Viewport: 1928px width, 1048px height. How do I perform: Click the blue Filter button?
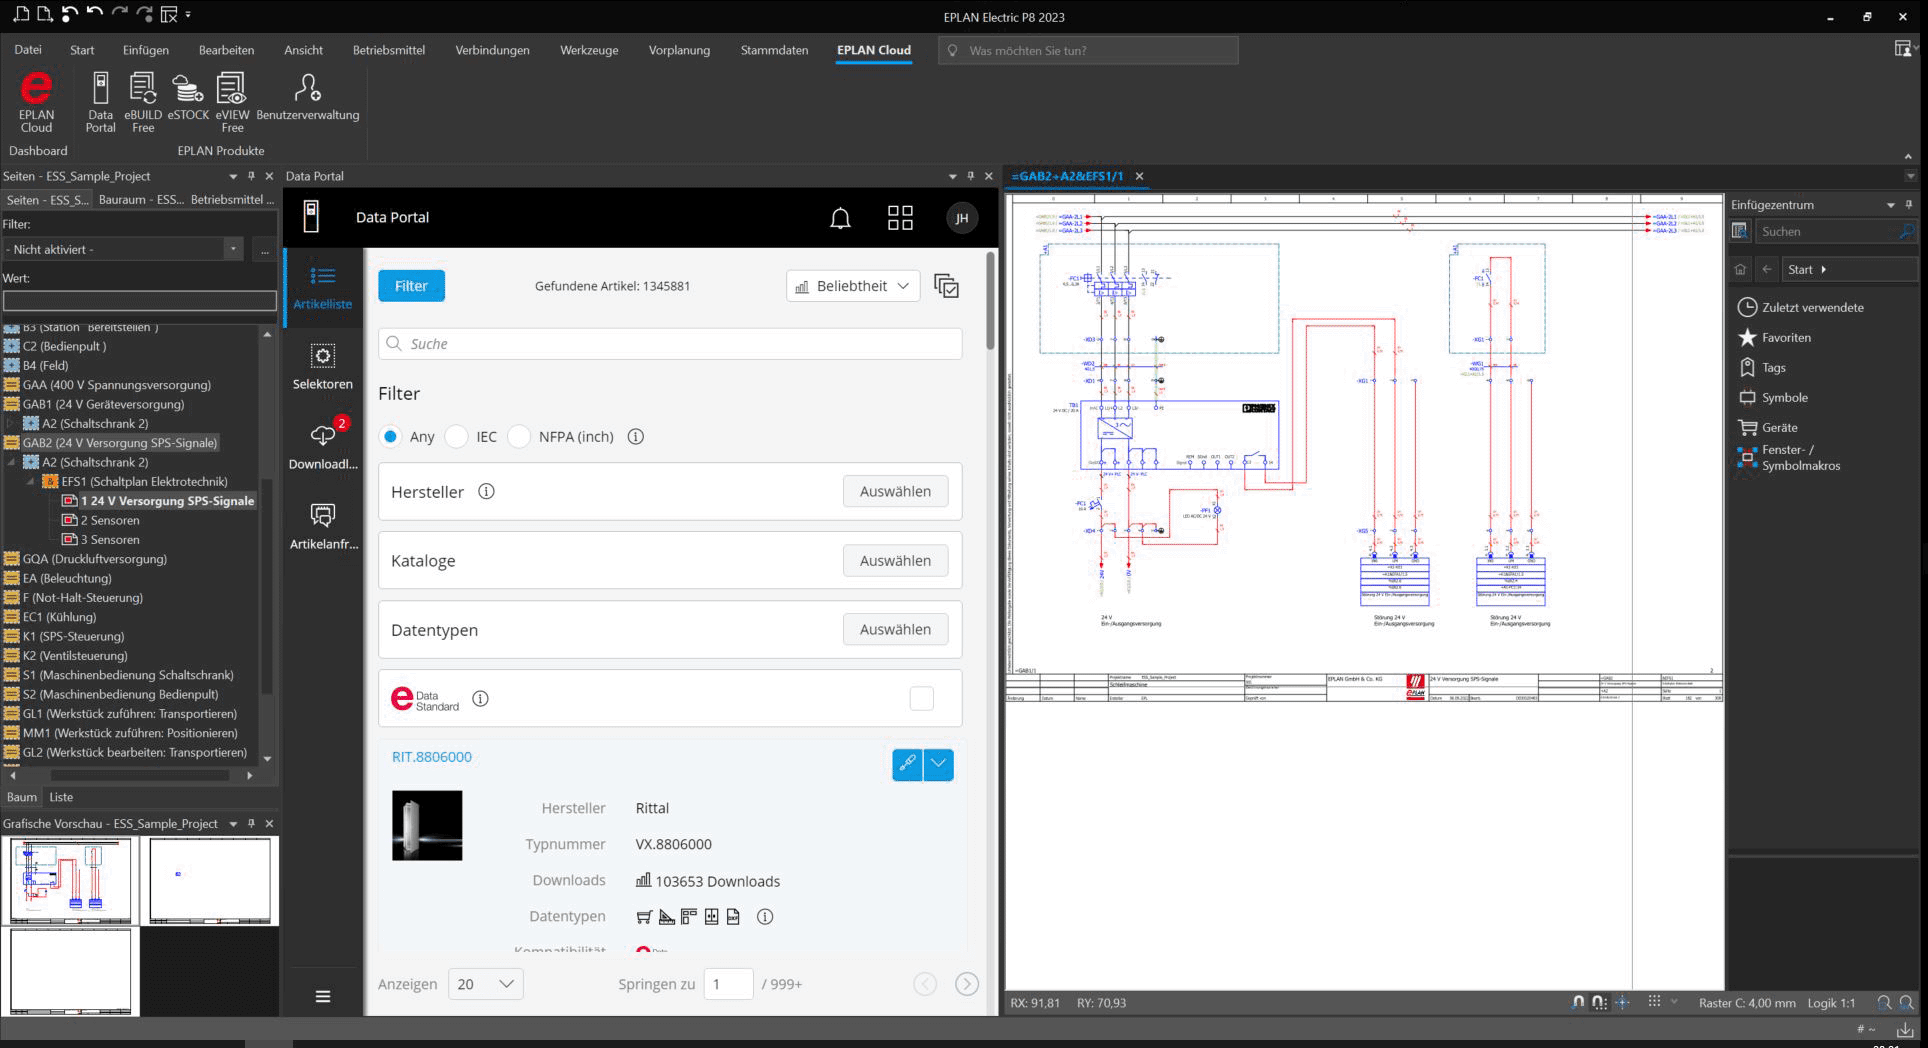[x=411, y=286]
